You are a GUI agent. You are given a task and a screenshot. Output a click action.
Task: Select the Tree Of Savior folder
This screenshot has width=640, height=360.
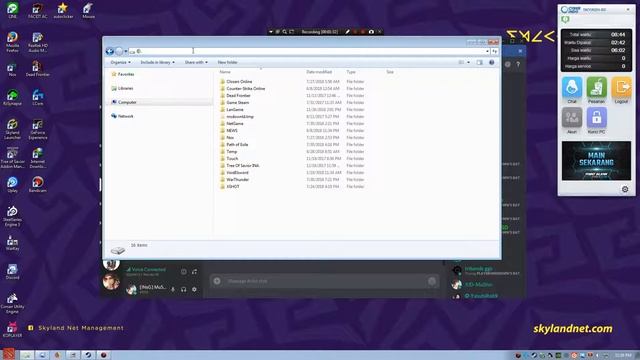tap(242, 165)
